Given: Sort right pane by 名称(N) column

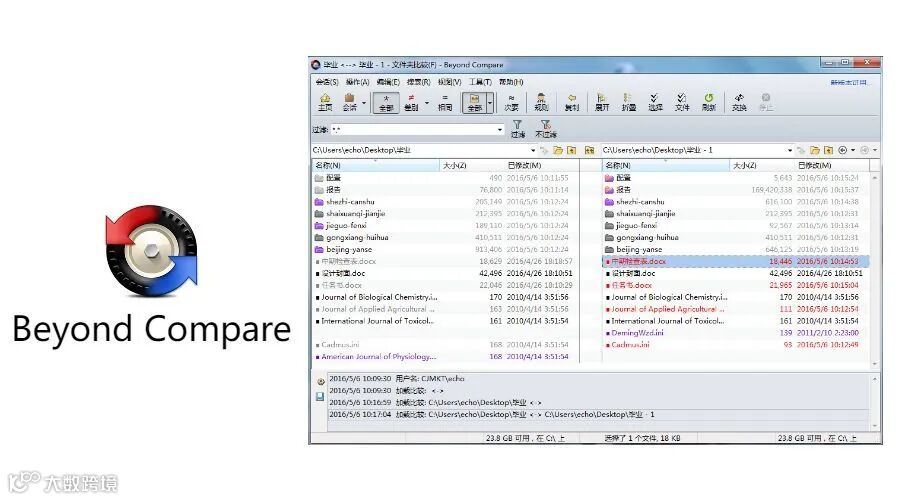Looking at the screenshot, I should 666,165.
